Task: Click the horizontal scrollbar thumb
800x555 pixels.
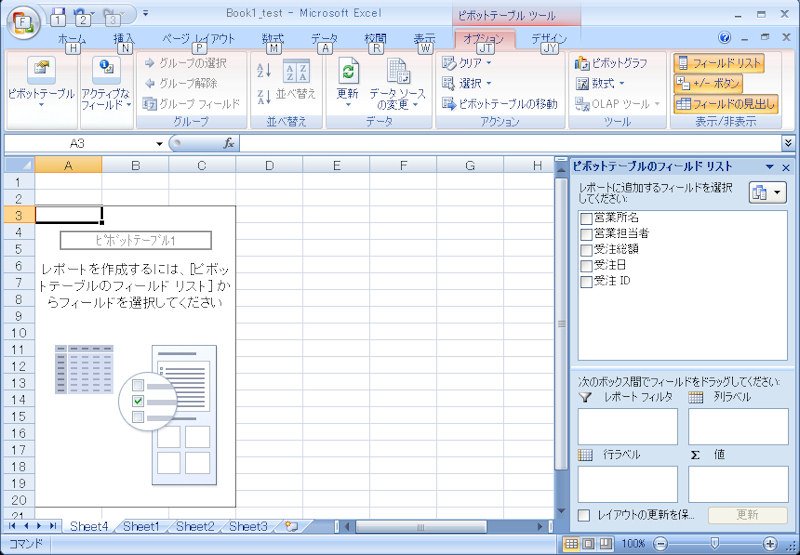Action: [420, 526]
